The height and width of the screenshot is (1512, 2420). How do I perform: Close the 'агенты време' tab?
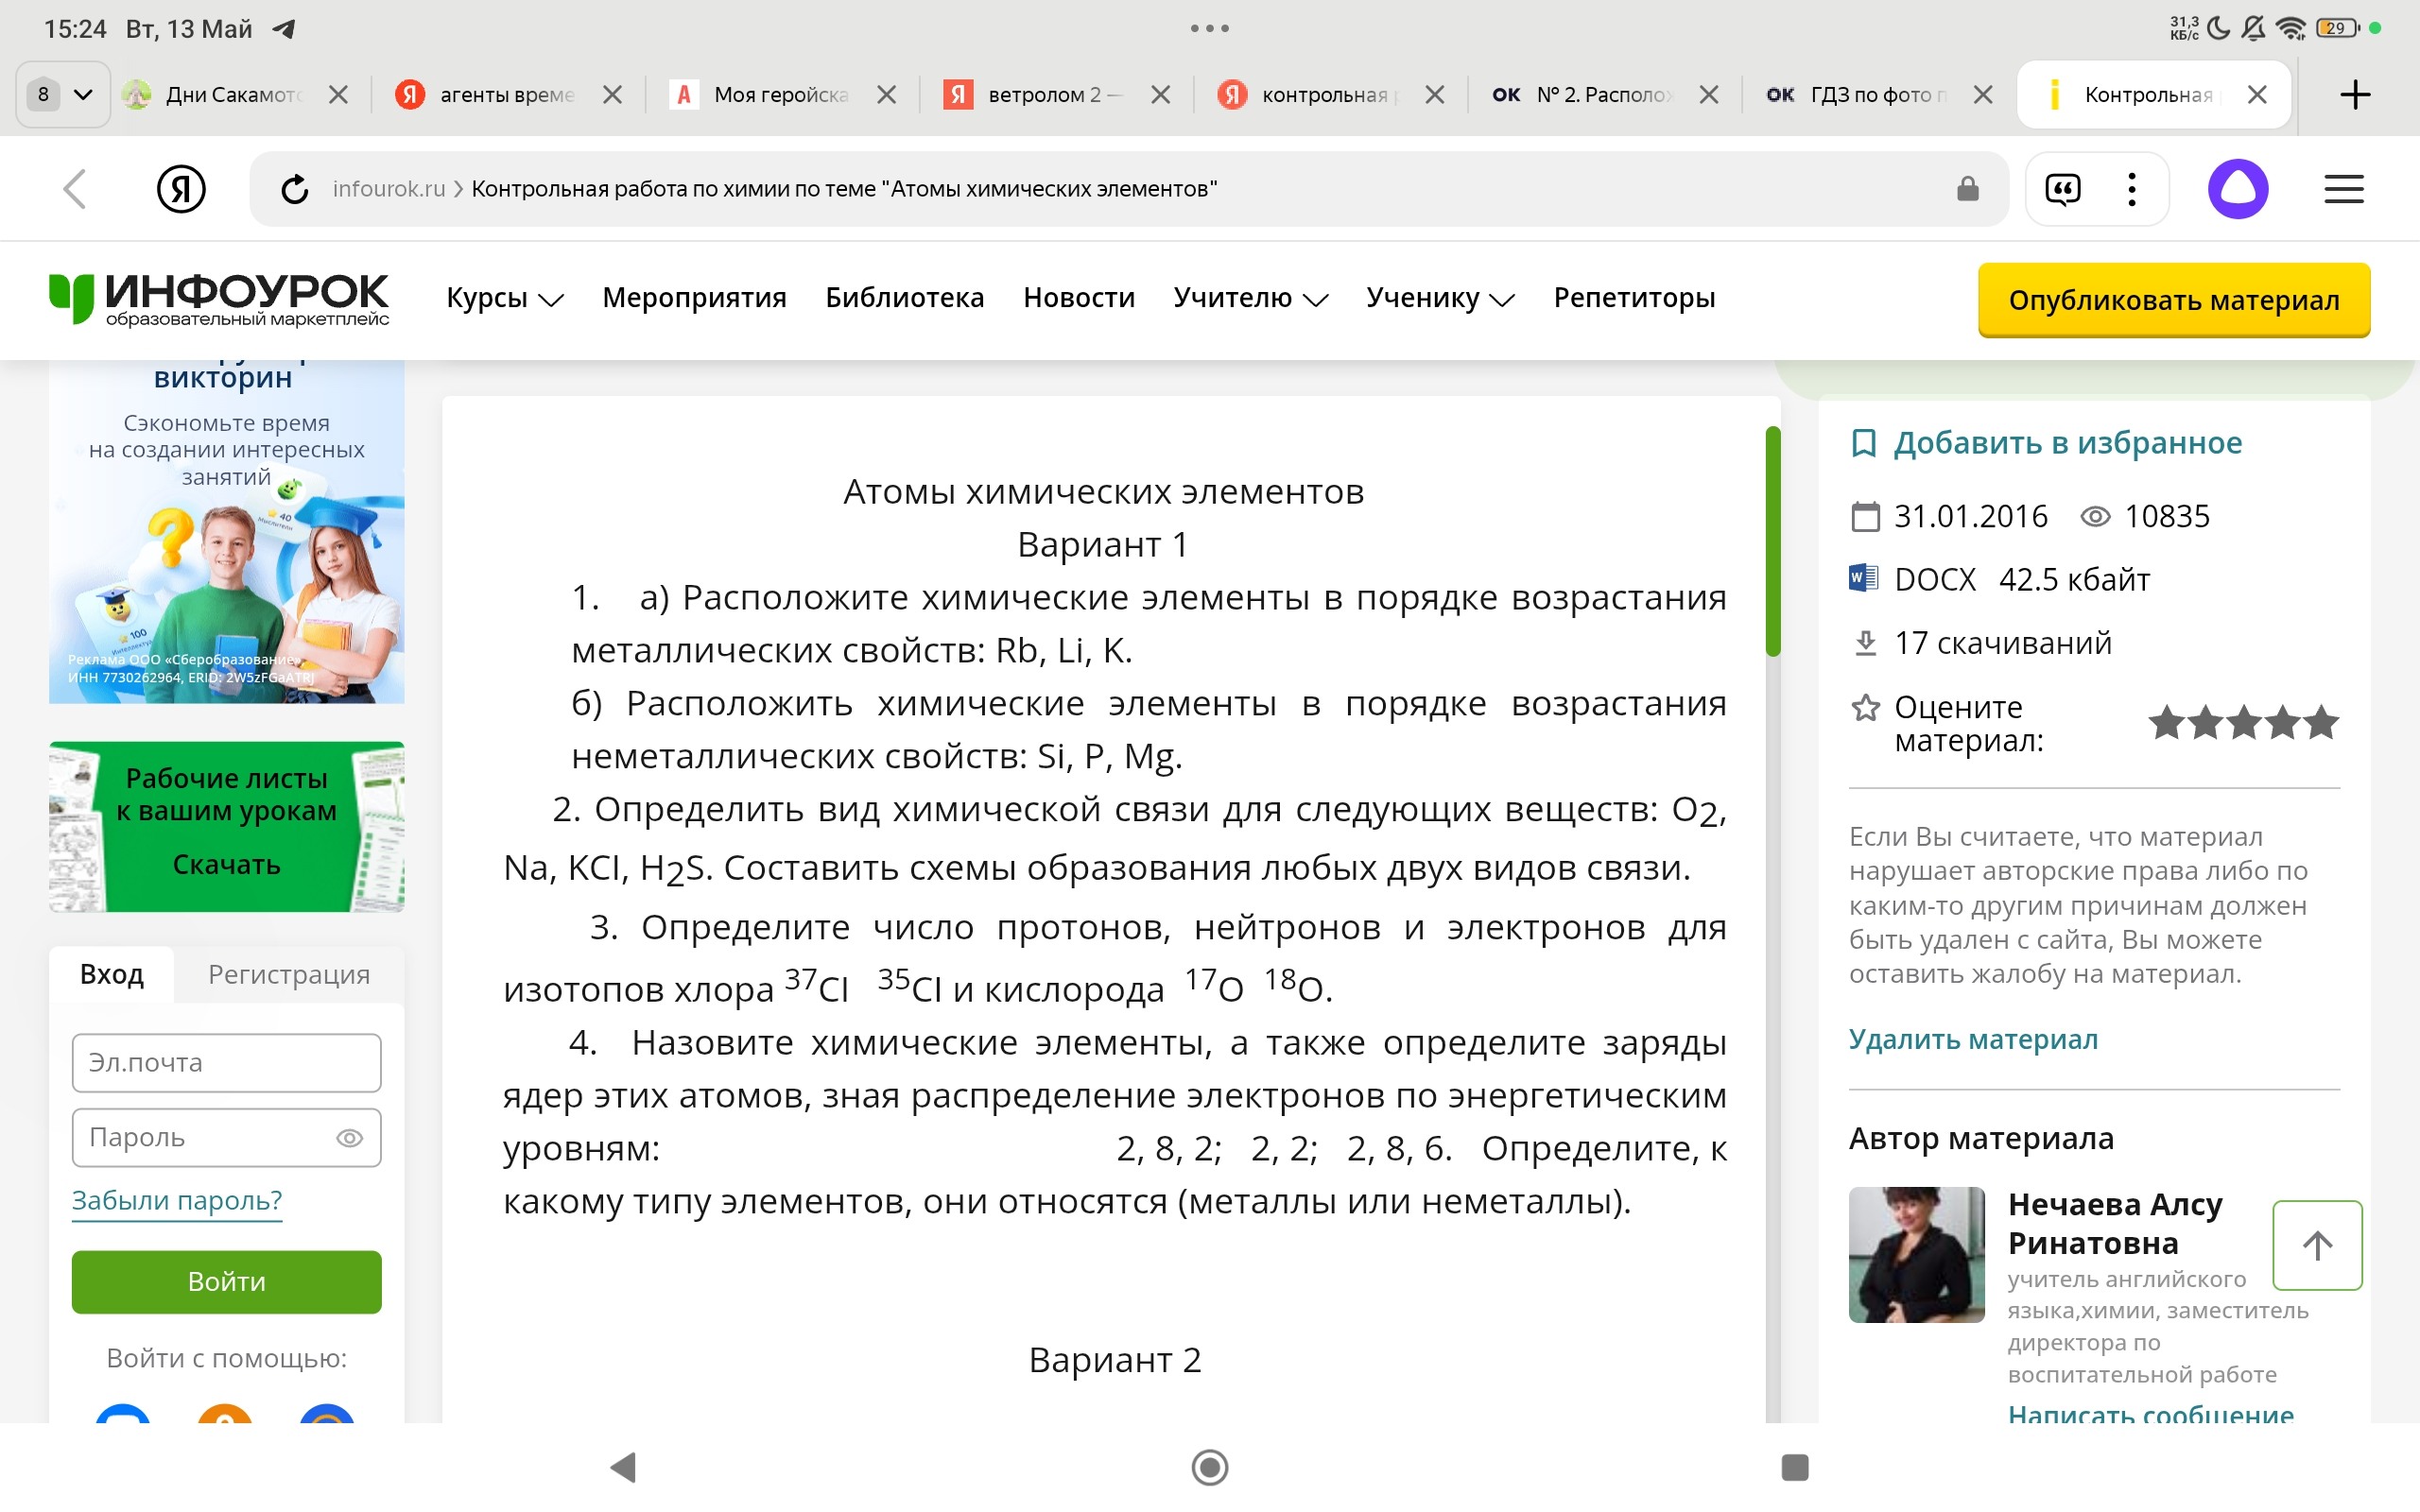[x=612, y=95]
